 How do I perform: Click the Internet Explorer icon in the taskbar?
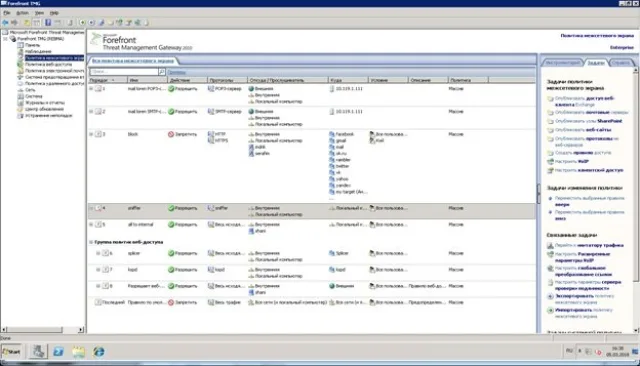tap(99, 351)
